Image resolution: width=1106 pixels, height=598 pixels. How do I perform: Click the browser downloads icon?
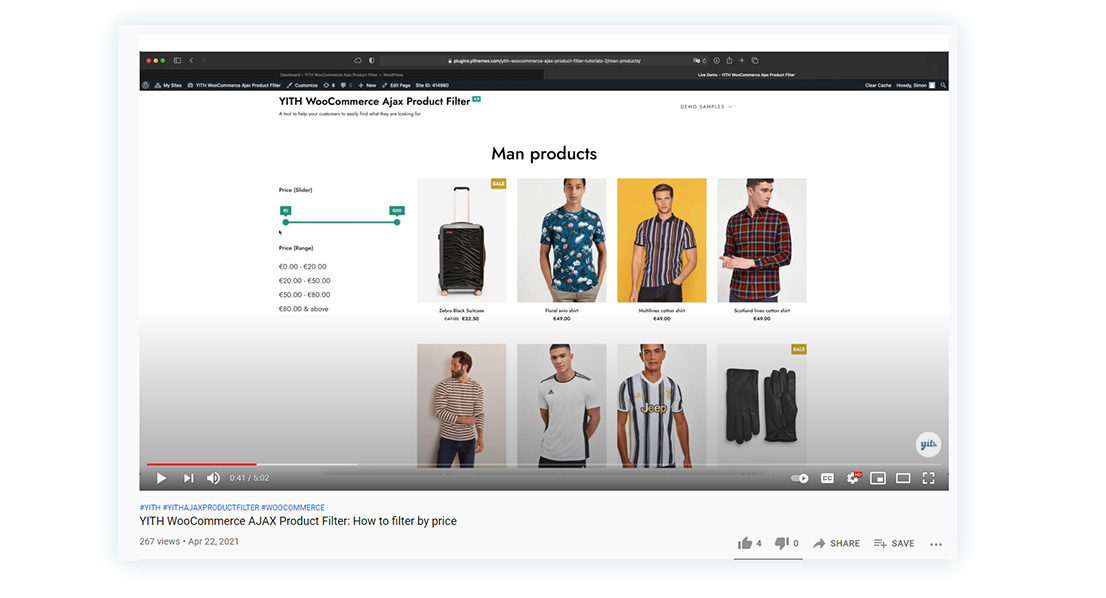tap(717, 61)
